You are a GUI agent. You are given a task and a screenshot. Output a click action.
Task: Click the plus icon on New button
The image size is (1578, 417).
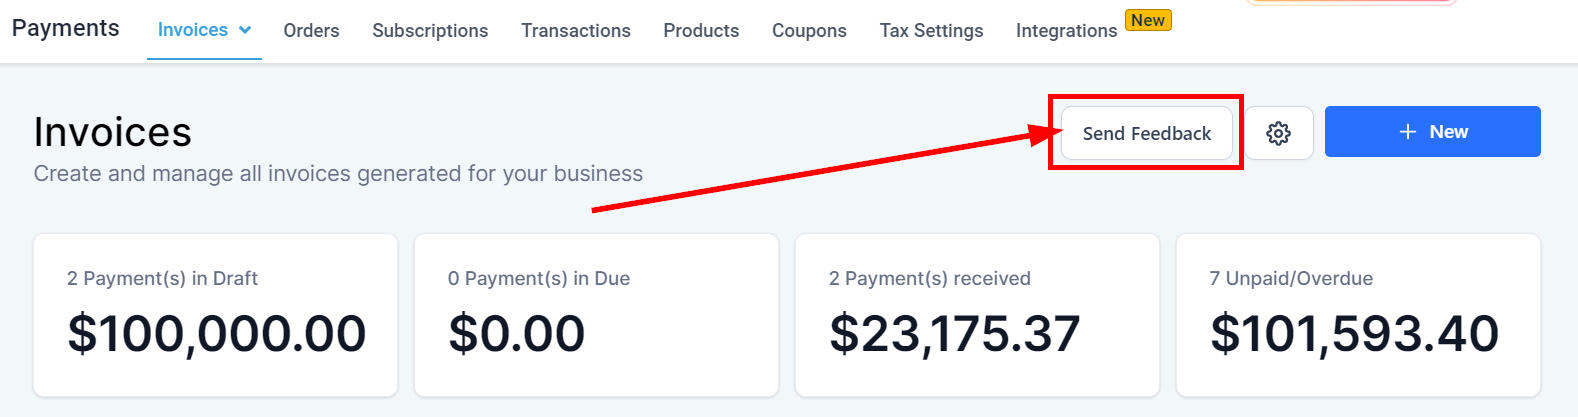tap(1408, 132)
